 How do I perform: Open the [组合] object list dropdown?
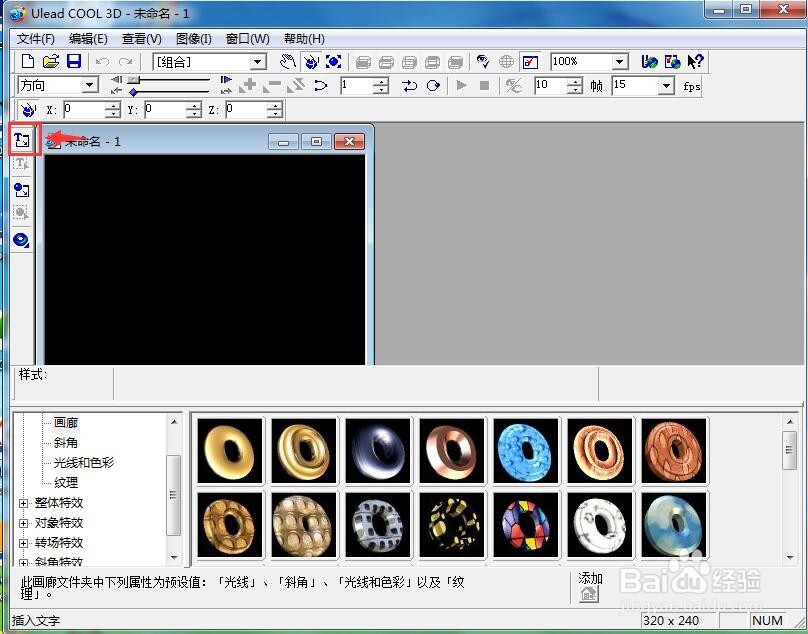coord(258,62)
